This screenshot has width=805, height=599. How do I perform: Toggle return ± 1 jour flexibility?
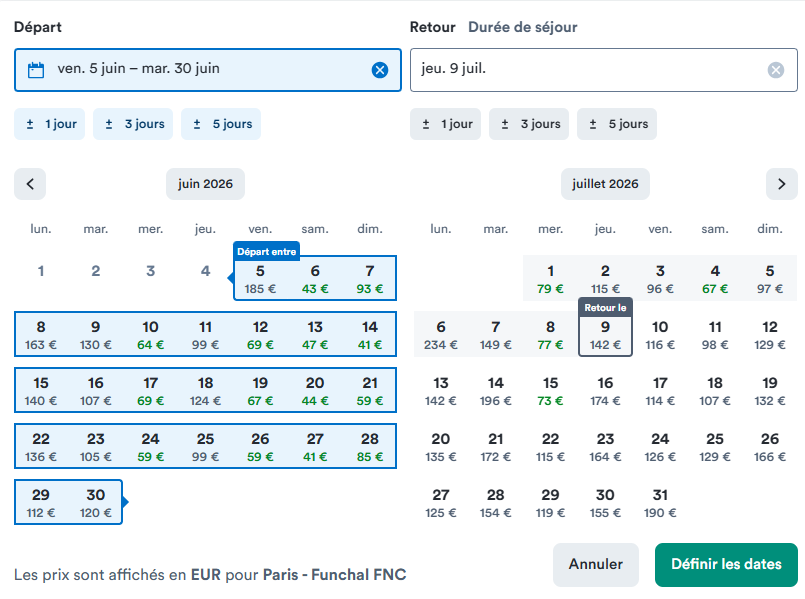pos(445,124)
